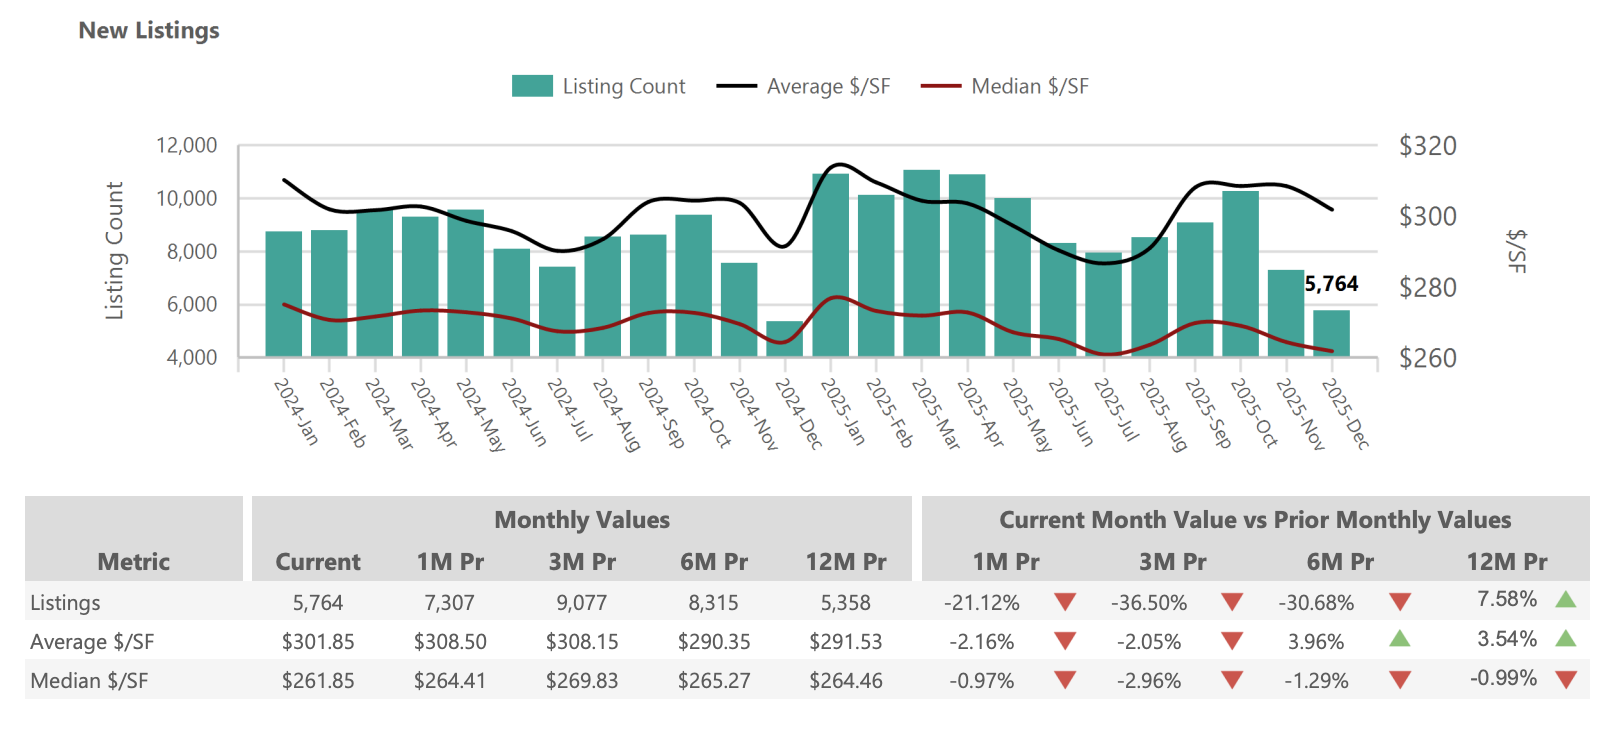Viewport: 1610px width, 734px height.
Task: Click the red down arrow beside Median $/SF -0.99%
Action: click(x=1566, y=680)
